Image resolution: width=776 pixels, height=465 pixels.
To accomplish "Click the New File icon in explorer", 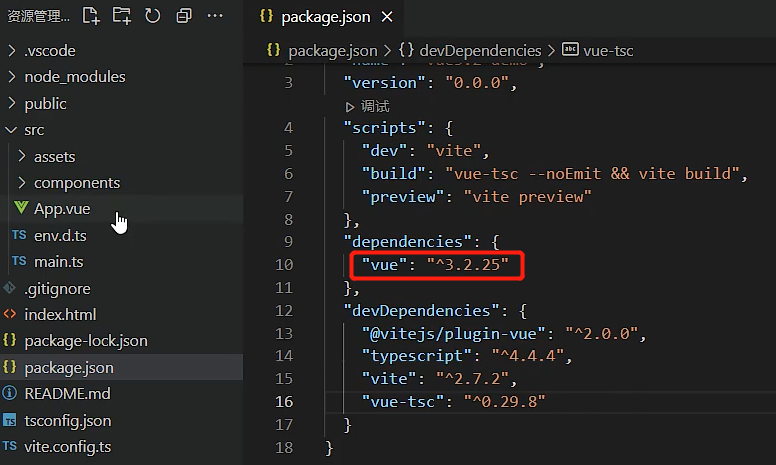I will pos(91,16).
